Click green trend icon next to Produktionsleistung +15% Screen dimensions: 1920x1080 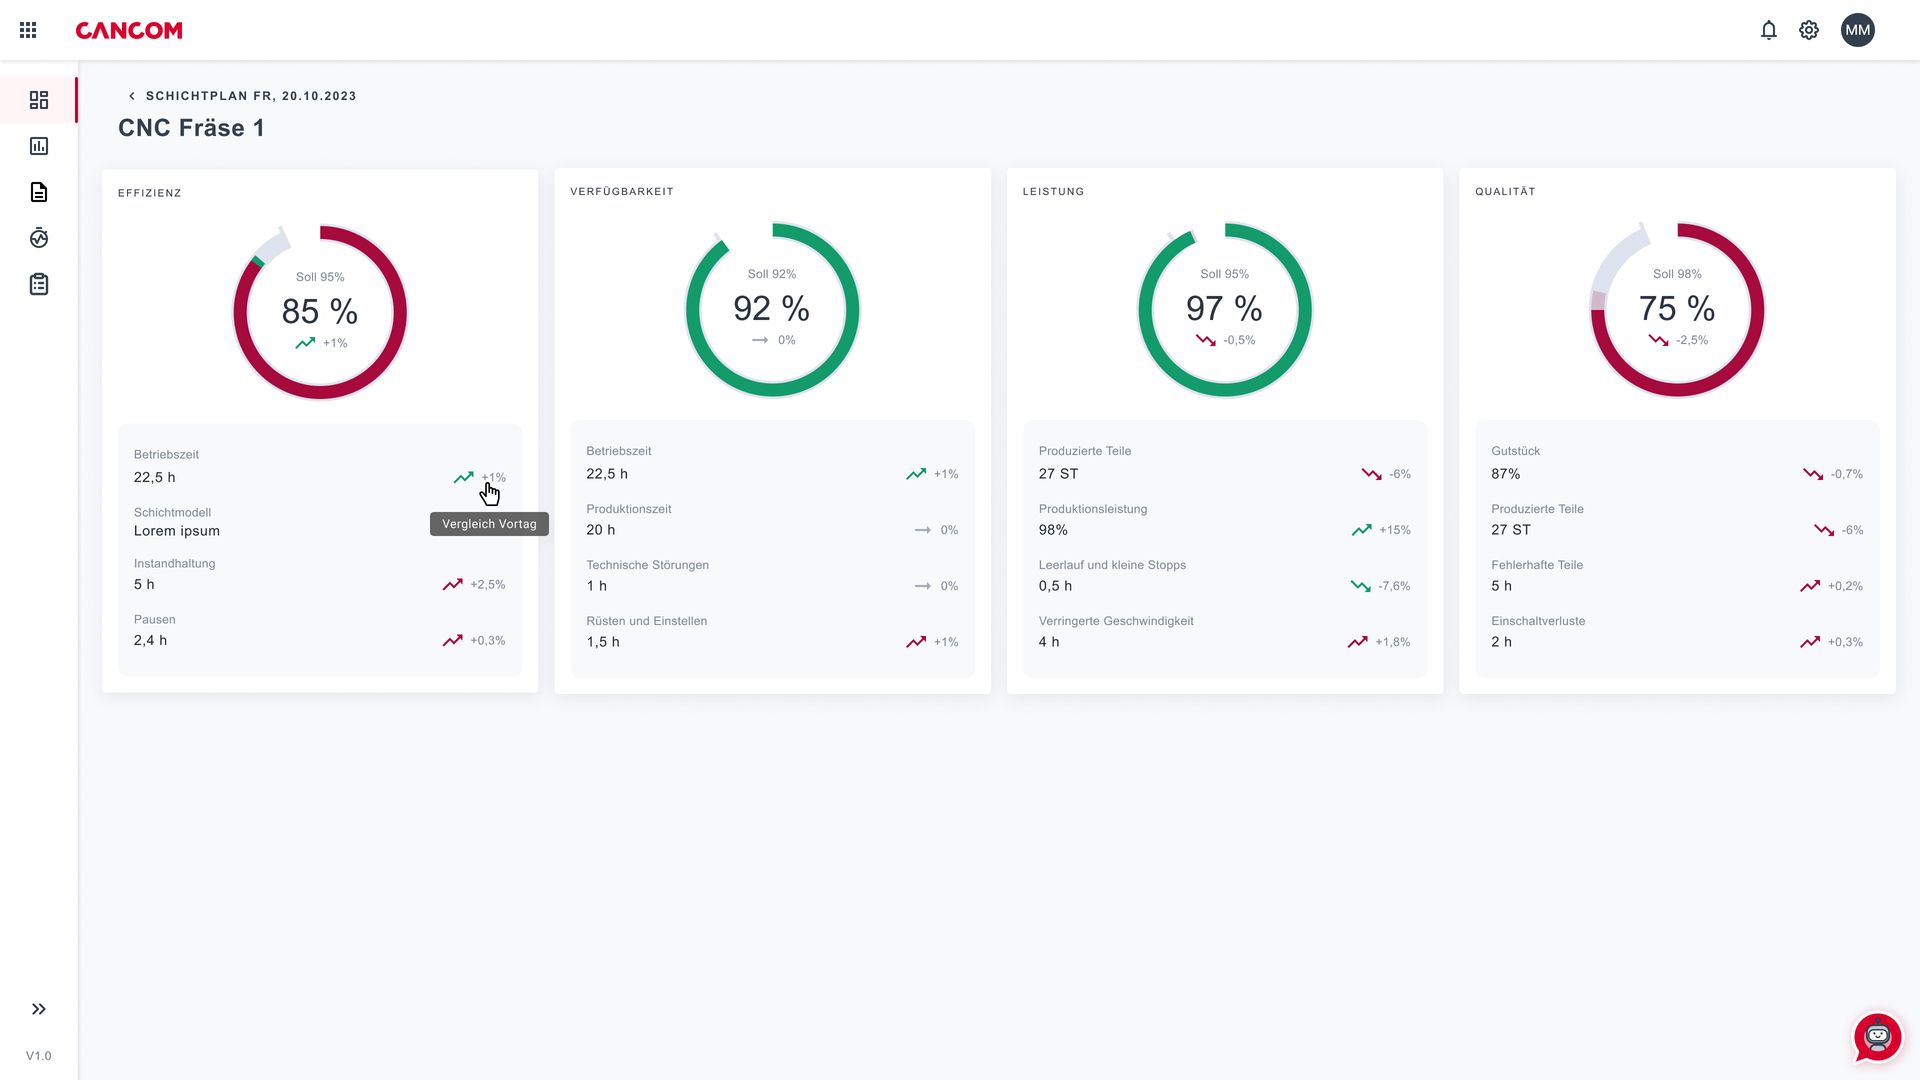click(x=1361, y=530)
